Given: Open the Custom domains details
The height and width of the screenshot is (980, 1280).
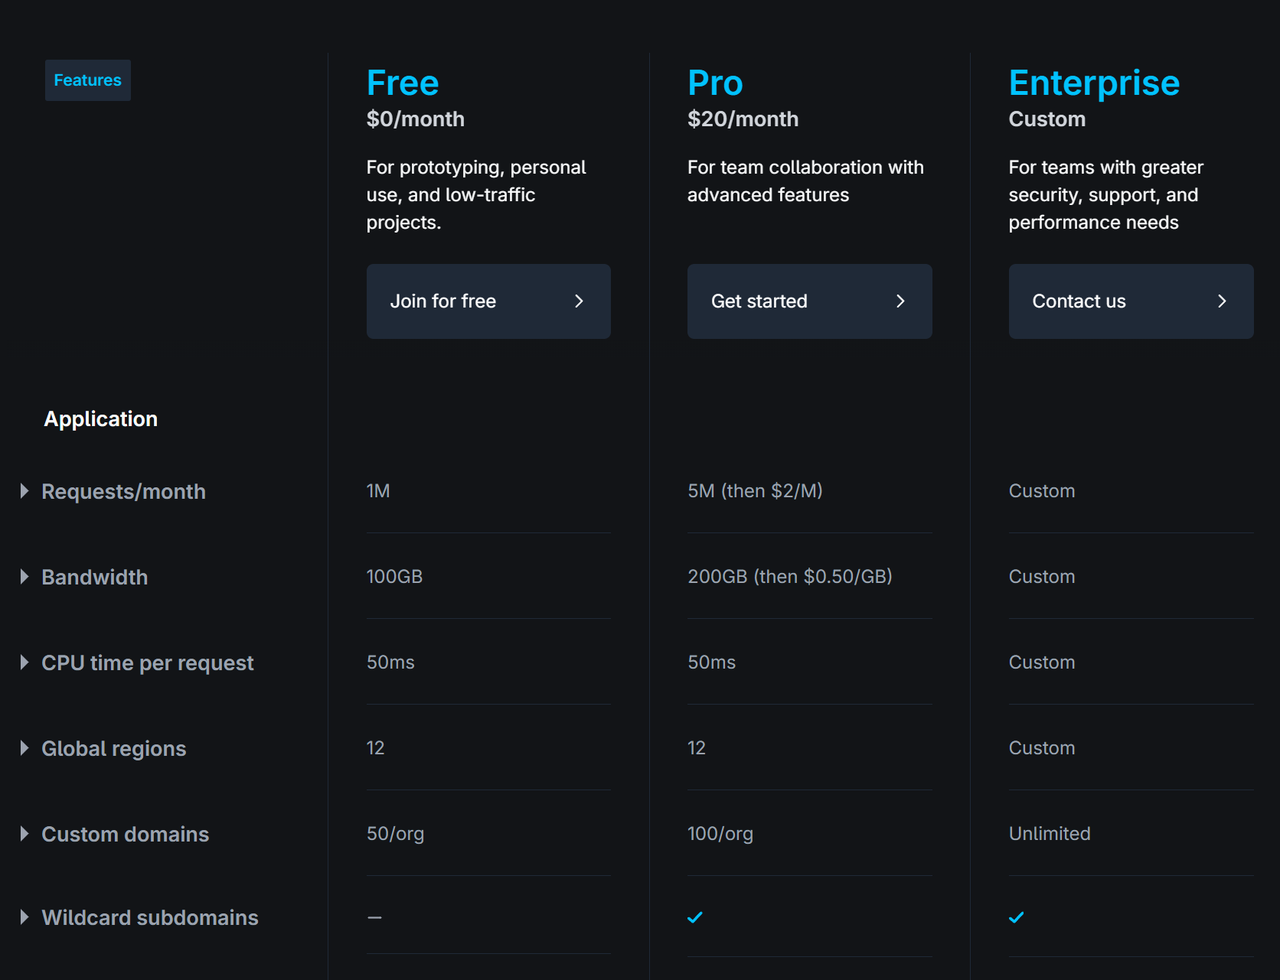Looking at the screenshot, I should [x=25, y=834].
